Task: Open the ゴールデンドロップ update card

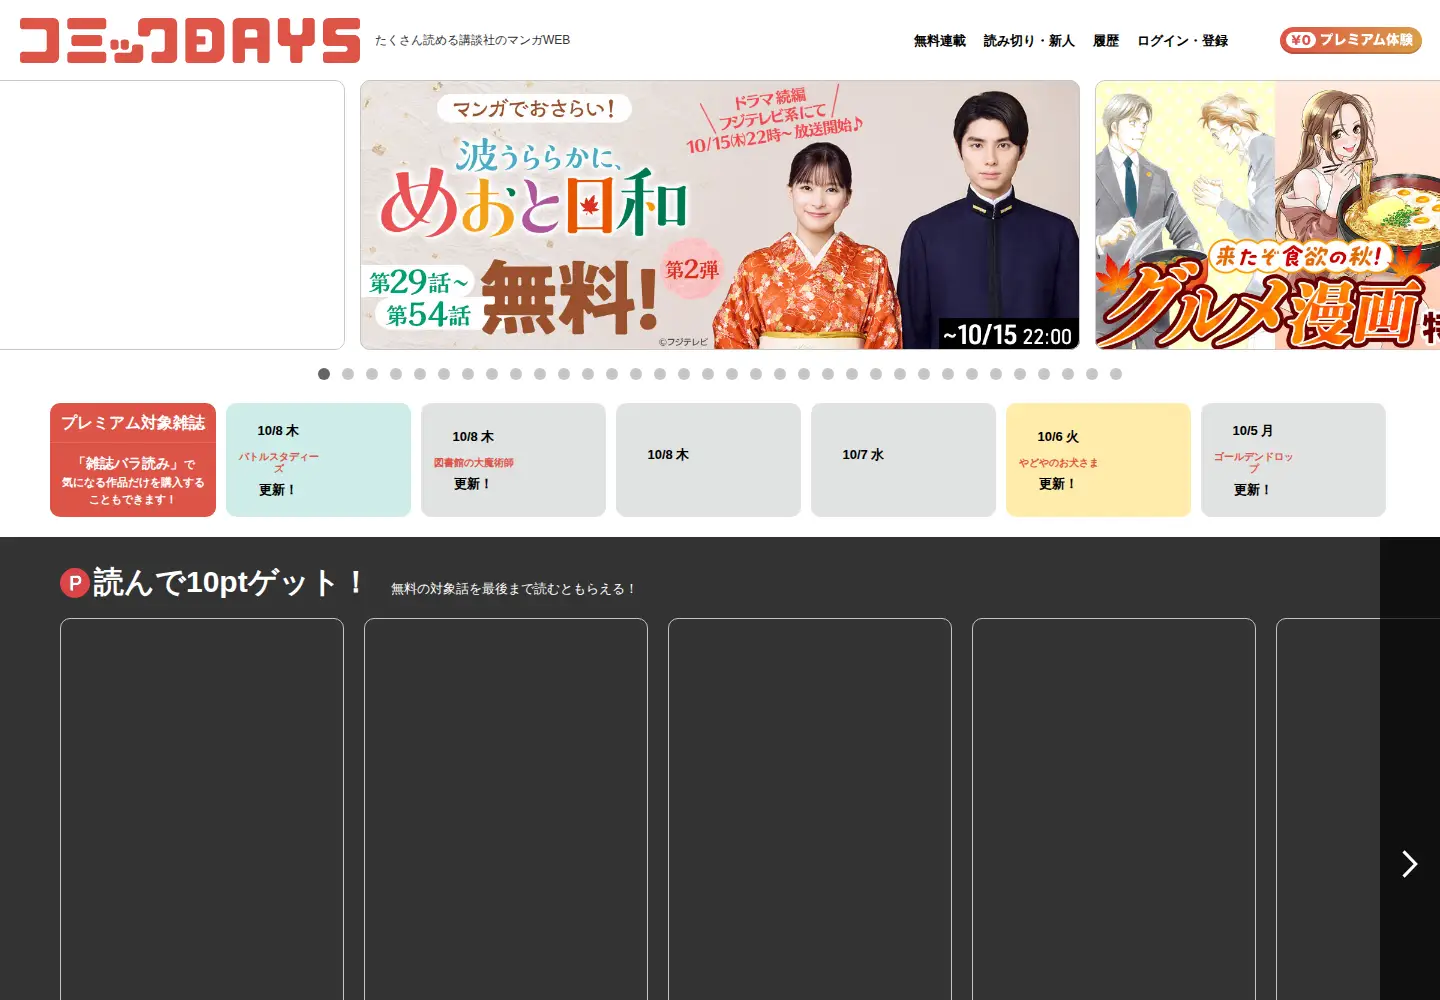Action: (1293, 460)
